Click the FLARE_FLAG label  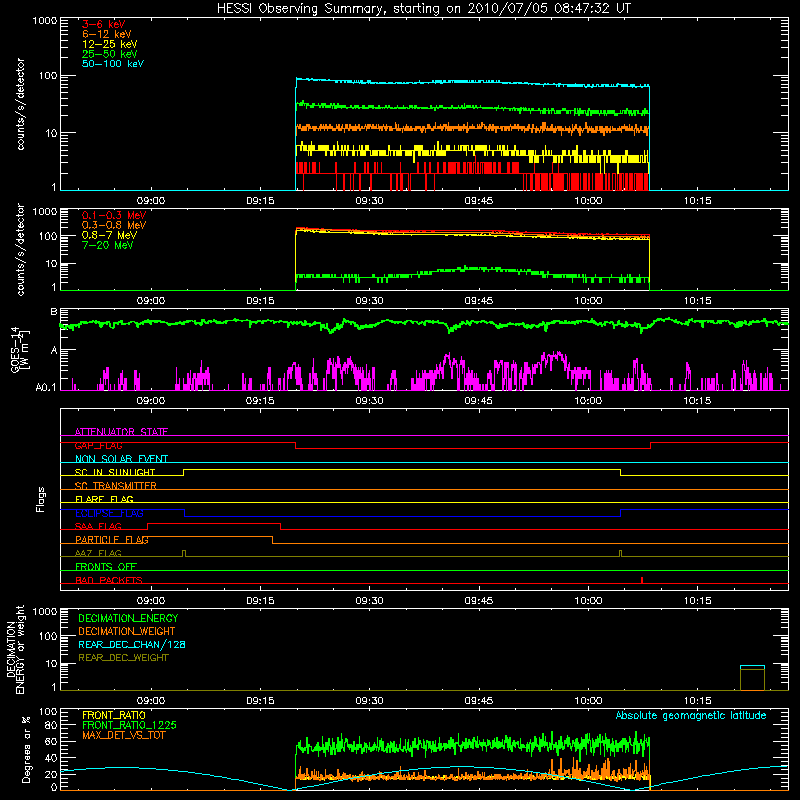coord(104,499)
